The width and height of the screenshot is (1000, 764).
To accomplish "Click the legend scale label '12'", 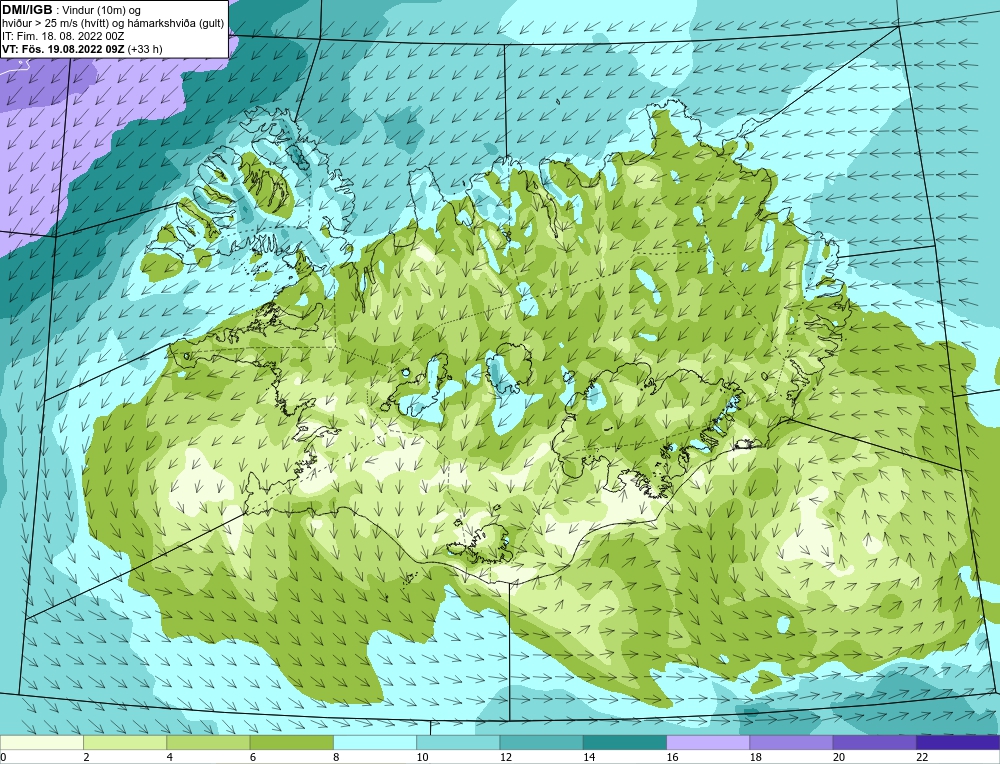I will tap(506, 757).
